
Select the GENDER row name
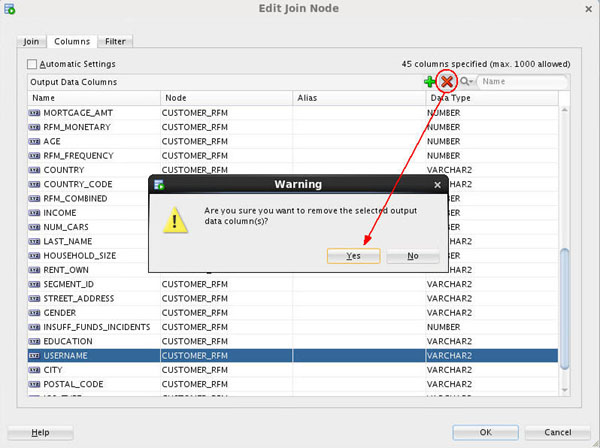tap(60, 313)
